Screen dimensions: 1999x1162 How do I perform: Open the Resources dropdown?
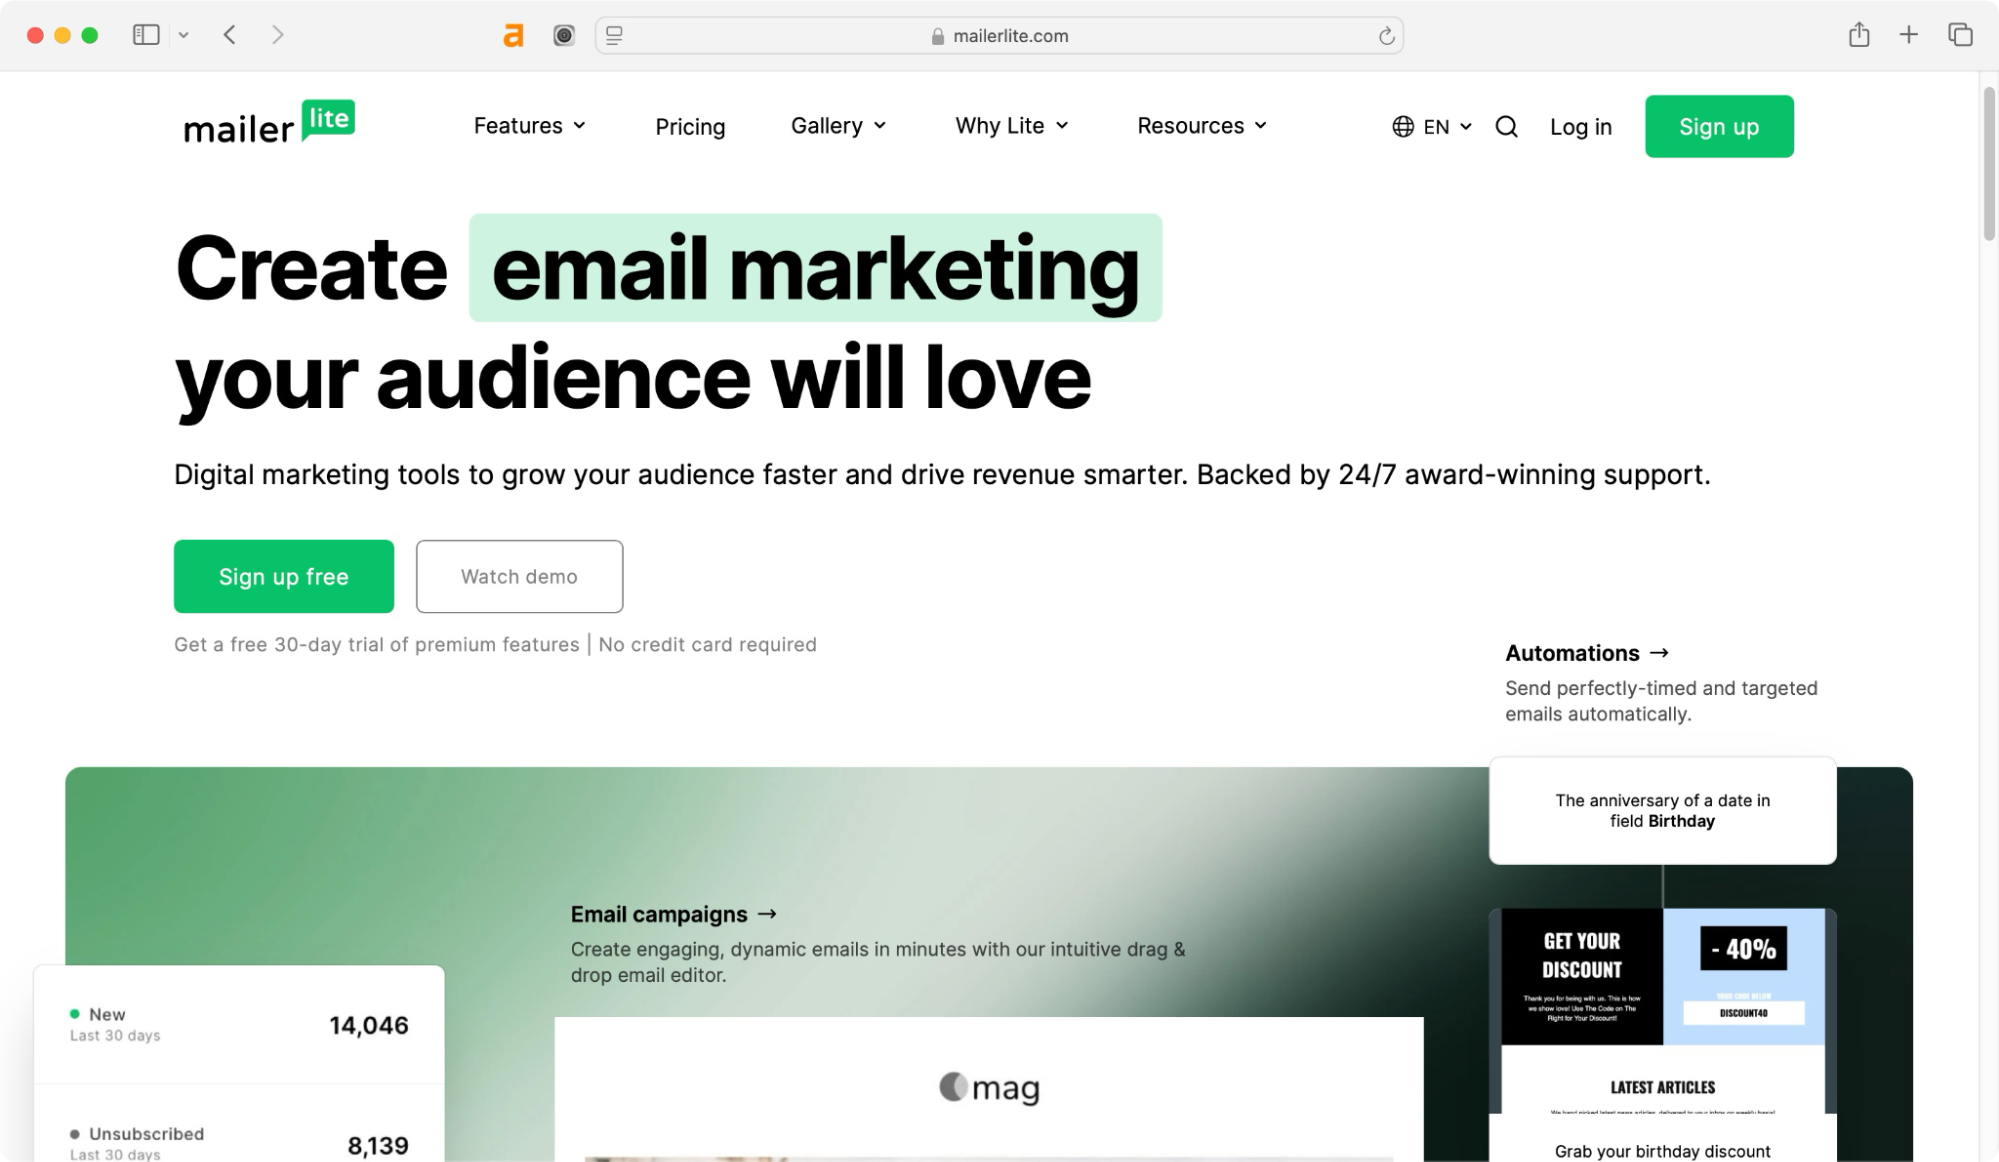pyautogui.click(x=1200, y=126)
